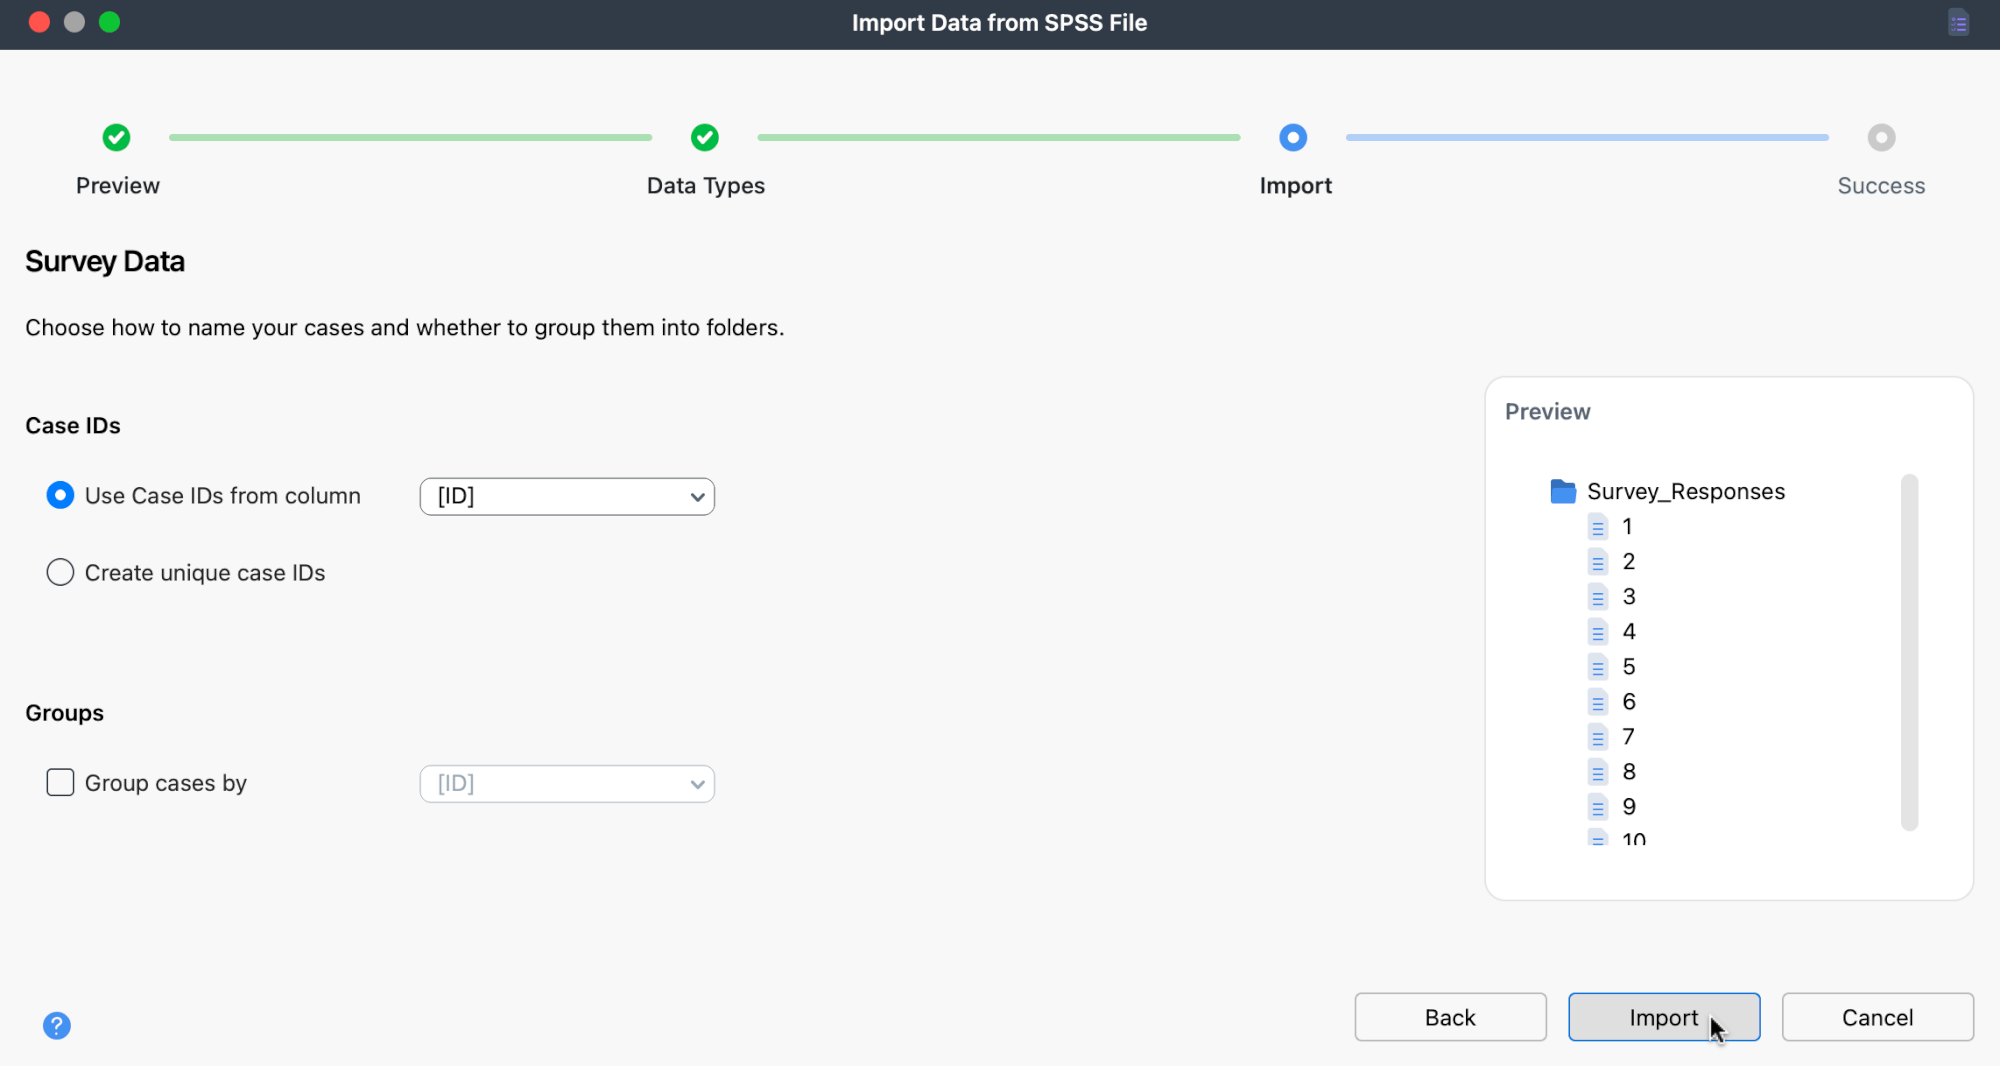Click the document icon for case 2

point(1598,561)
